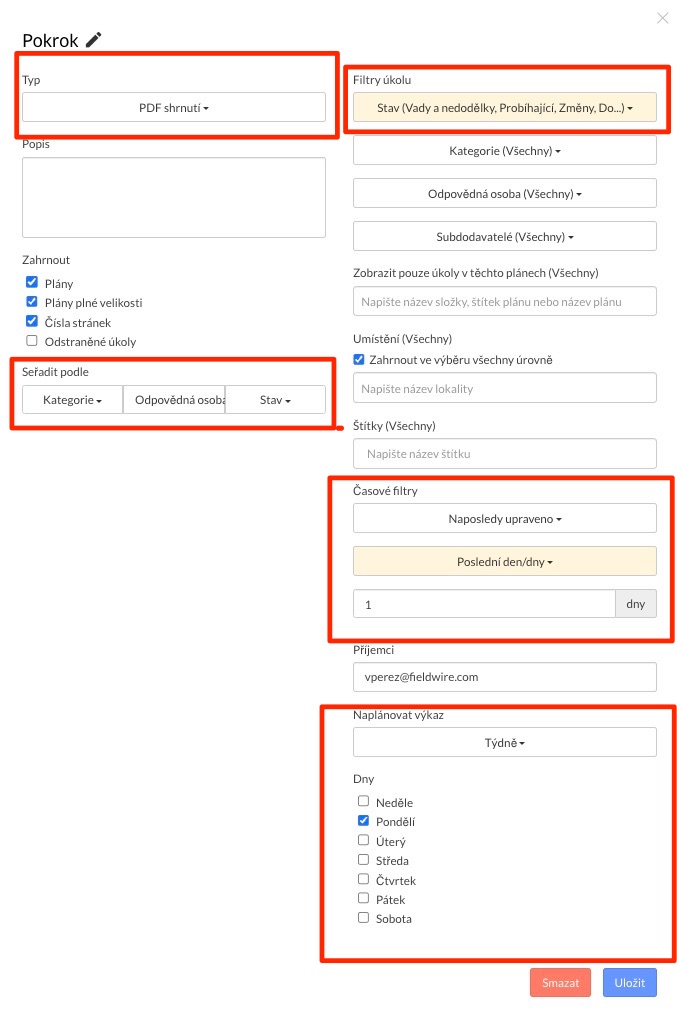Focus the Příjemci email field
The height and width of the screenshot is (1020, 677).
[504, 677]
